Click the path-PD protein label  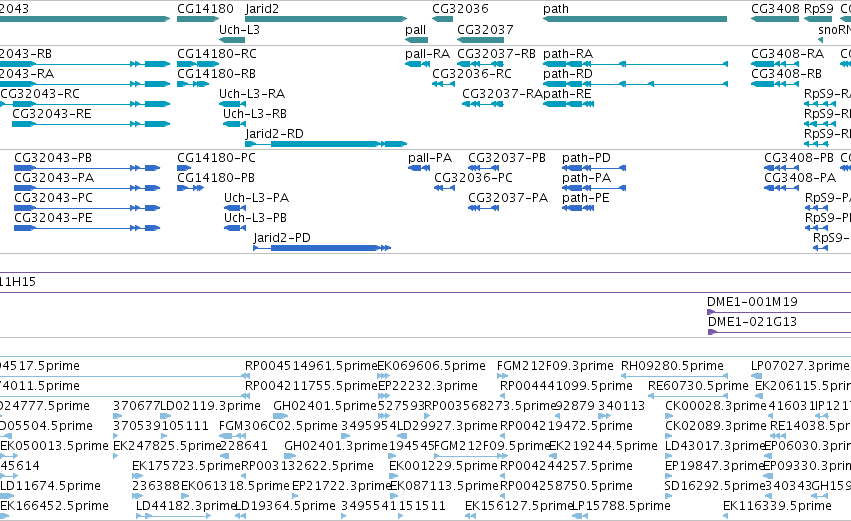click(x=586, y=158)
